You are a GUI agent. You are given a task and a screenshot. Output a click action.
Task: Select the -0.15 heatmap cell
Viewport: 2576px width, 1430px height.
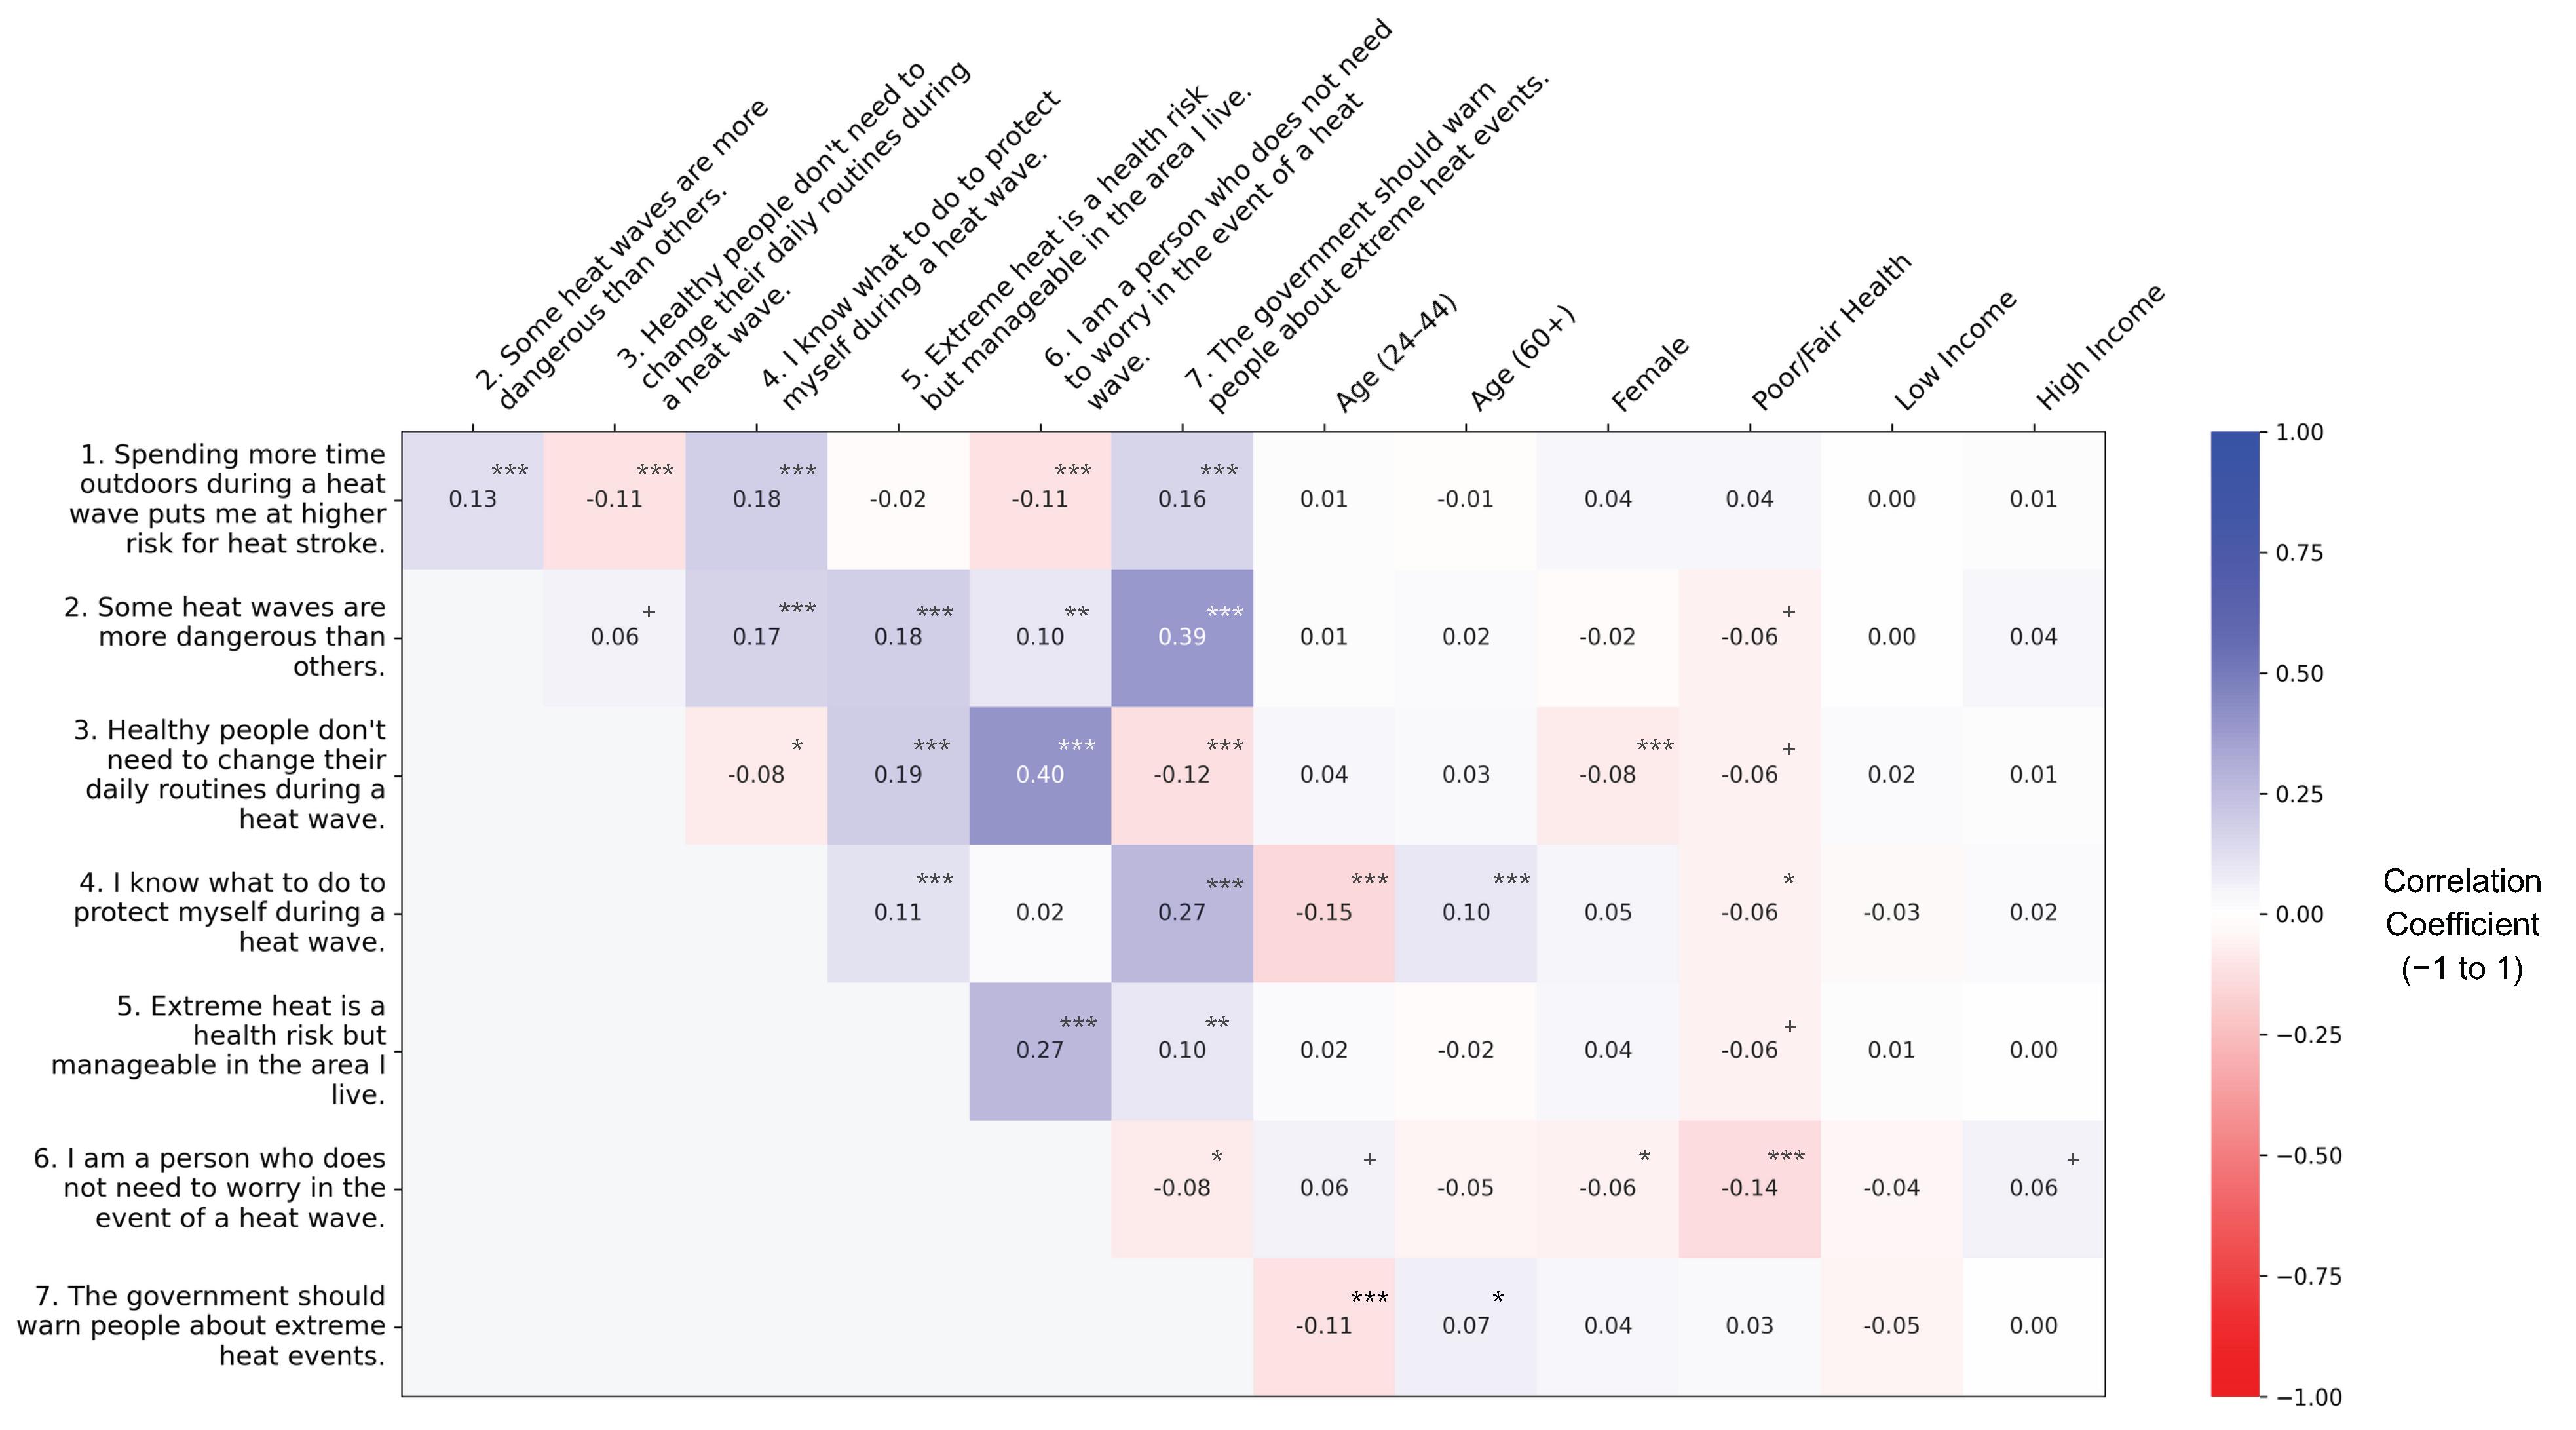(x=1323, y=912)
